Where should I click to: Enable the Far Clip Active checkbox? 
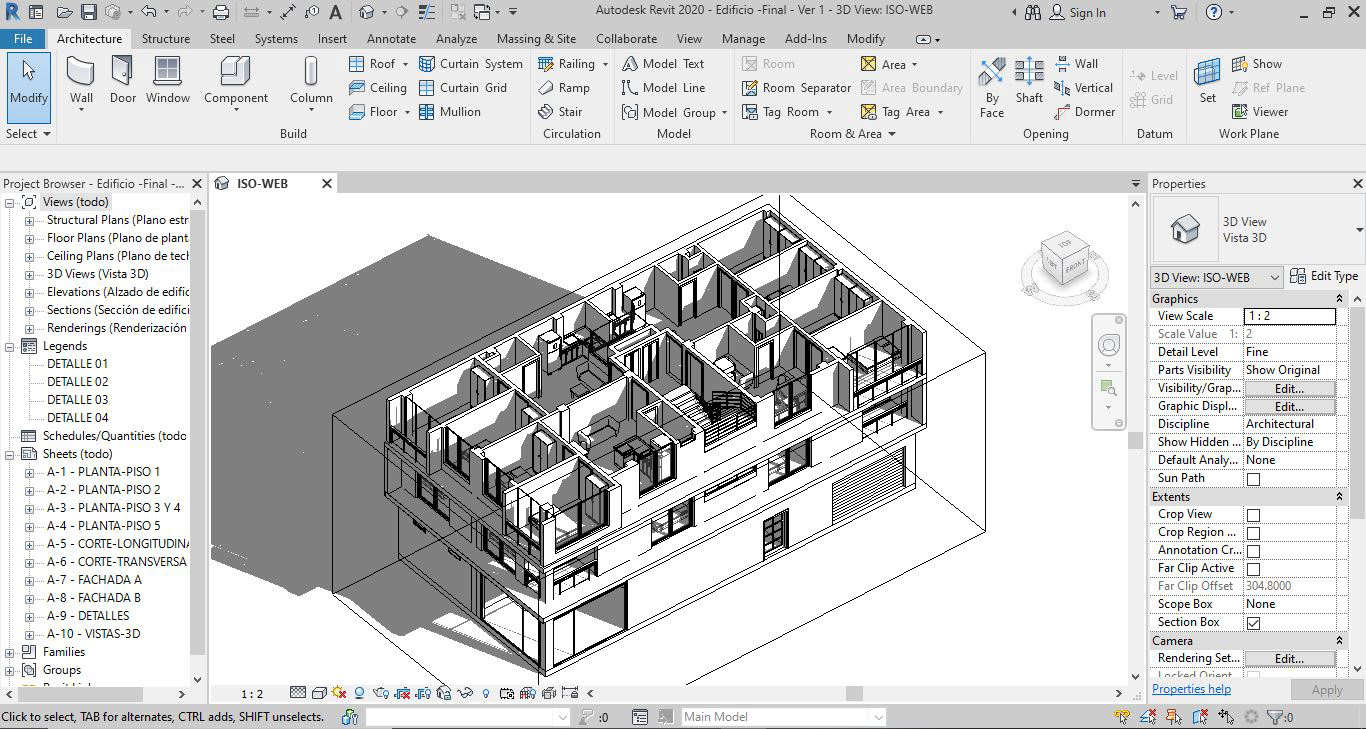click(x=1253, y=569)
